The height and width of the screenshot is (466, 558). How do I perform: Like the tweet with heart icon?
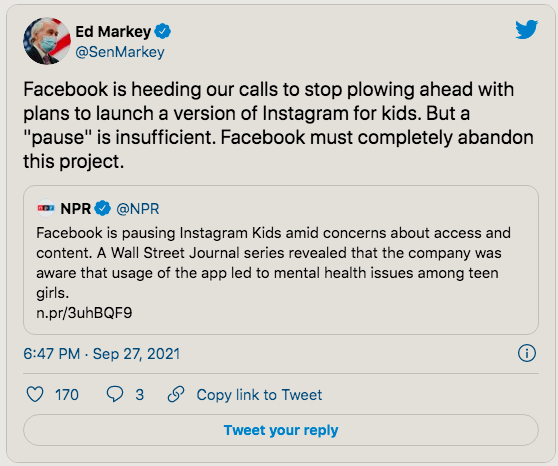point(35,394)
